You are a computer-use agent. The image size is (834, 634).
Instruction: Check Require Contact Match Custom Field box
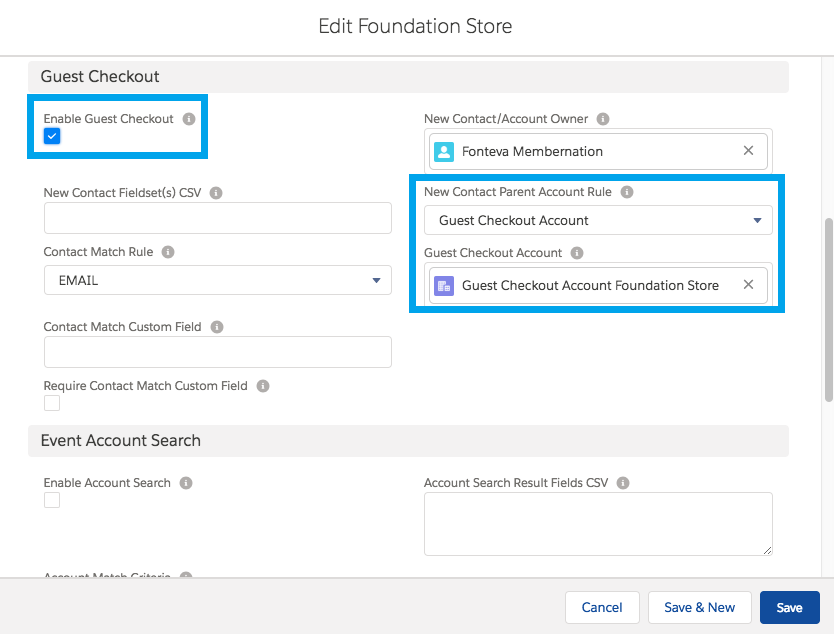[x=52, y=403]
